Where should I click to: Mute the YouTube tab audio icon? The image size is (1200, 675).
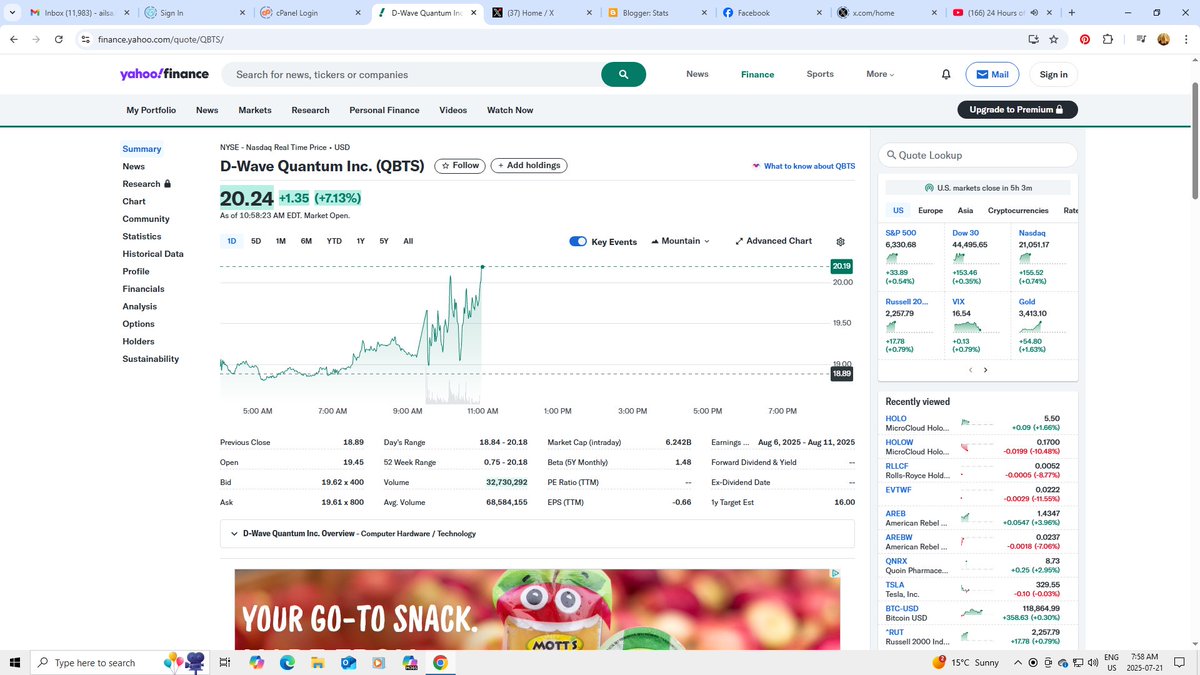tap(1033, 13)
